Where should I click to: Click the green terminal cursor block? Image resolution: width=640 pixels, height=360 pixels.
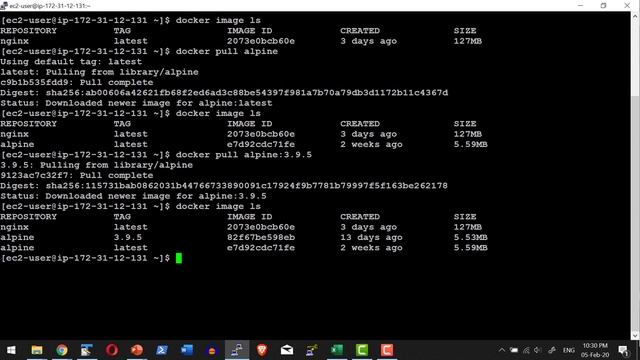(x=179, y=258)
